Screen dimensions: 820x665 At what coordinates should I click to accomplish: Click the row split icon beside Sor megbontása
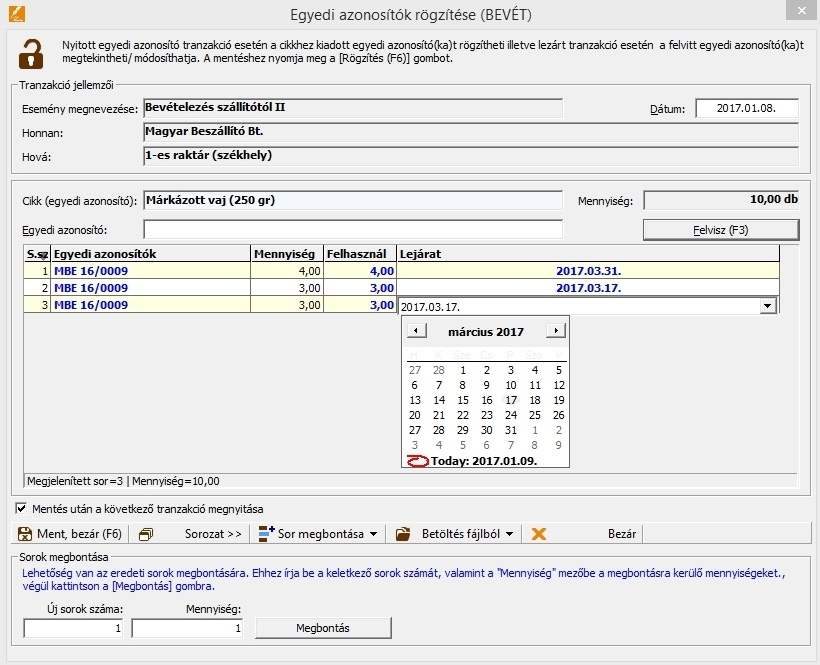click(x=266, y=534)
